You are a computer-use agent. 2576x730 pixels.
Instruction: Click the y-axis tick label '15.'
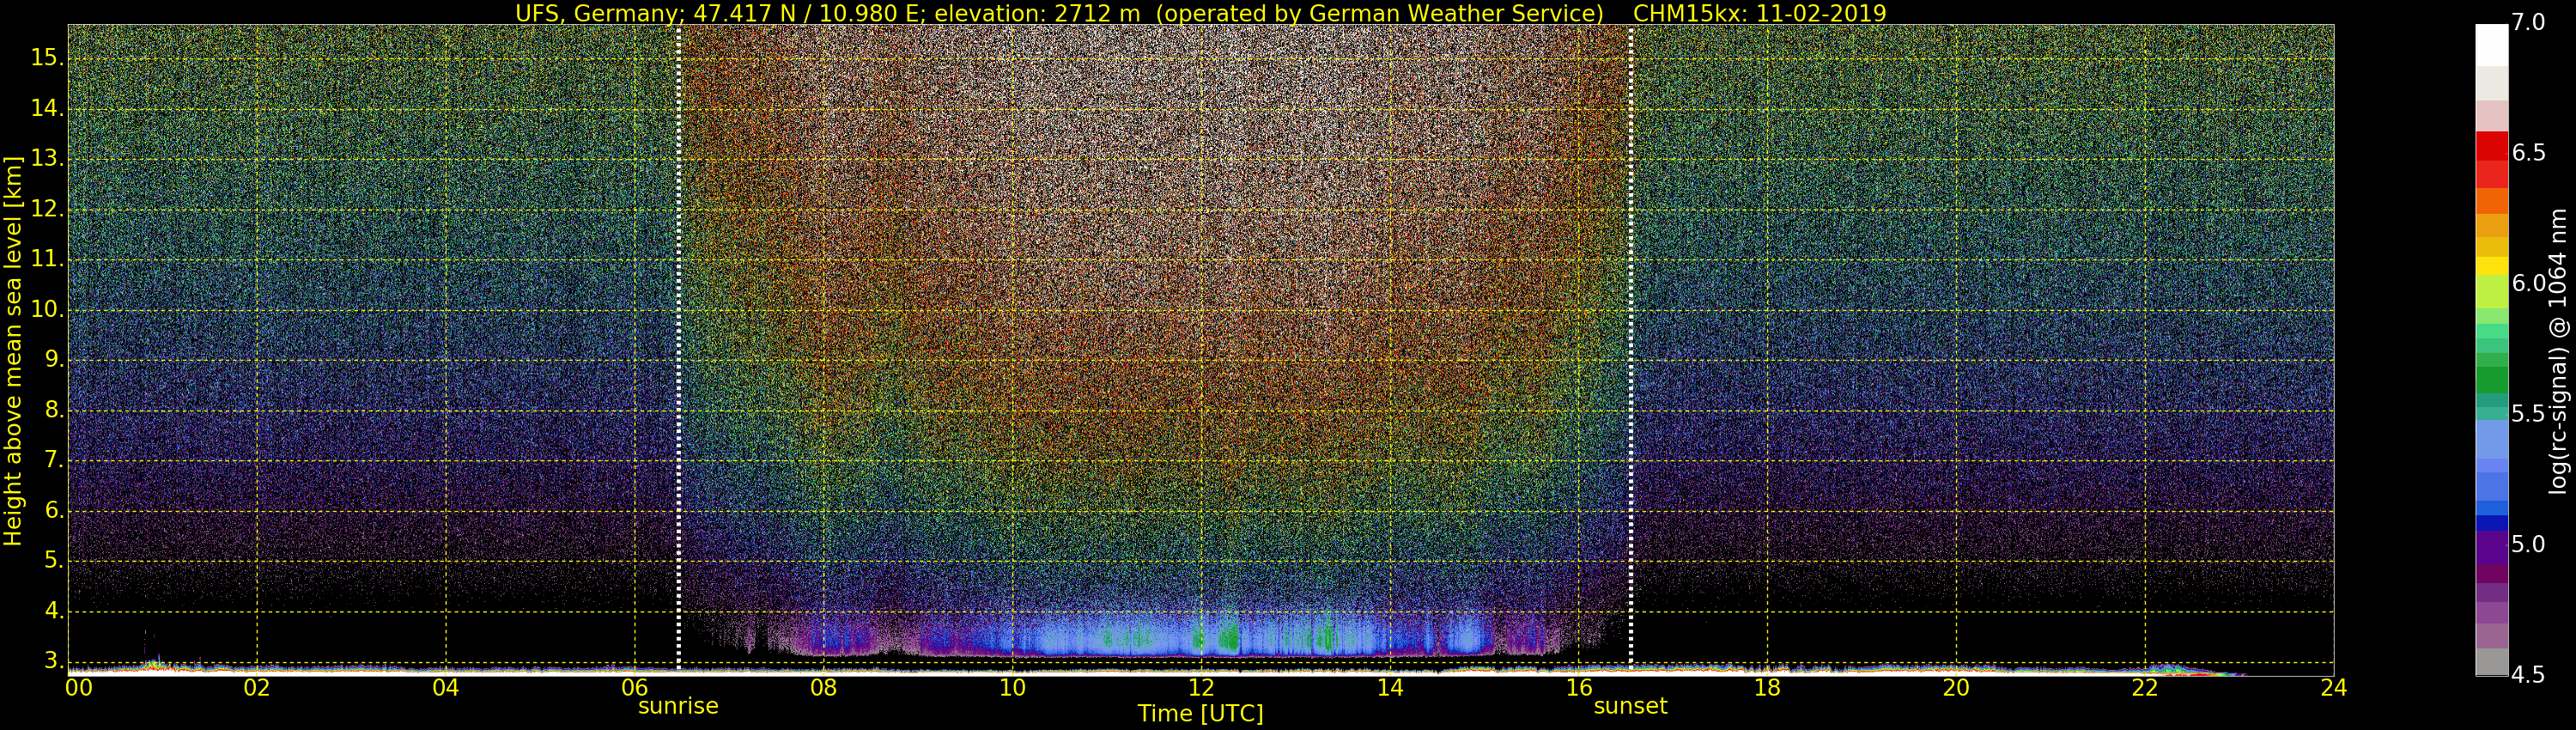point(47,58)
